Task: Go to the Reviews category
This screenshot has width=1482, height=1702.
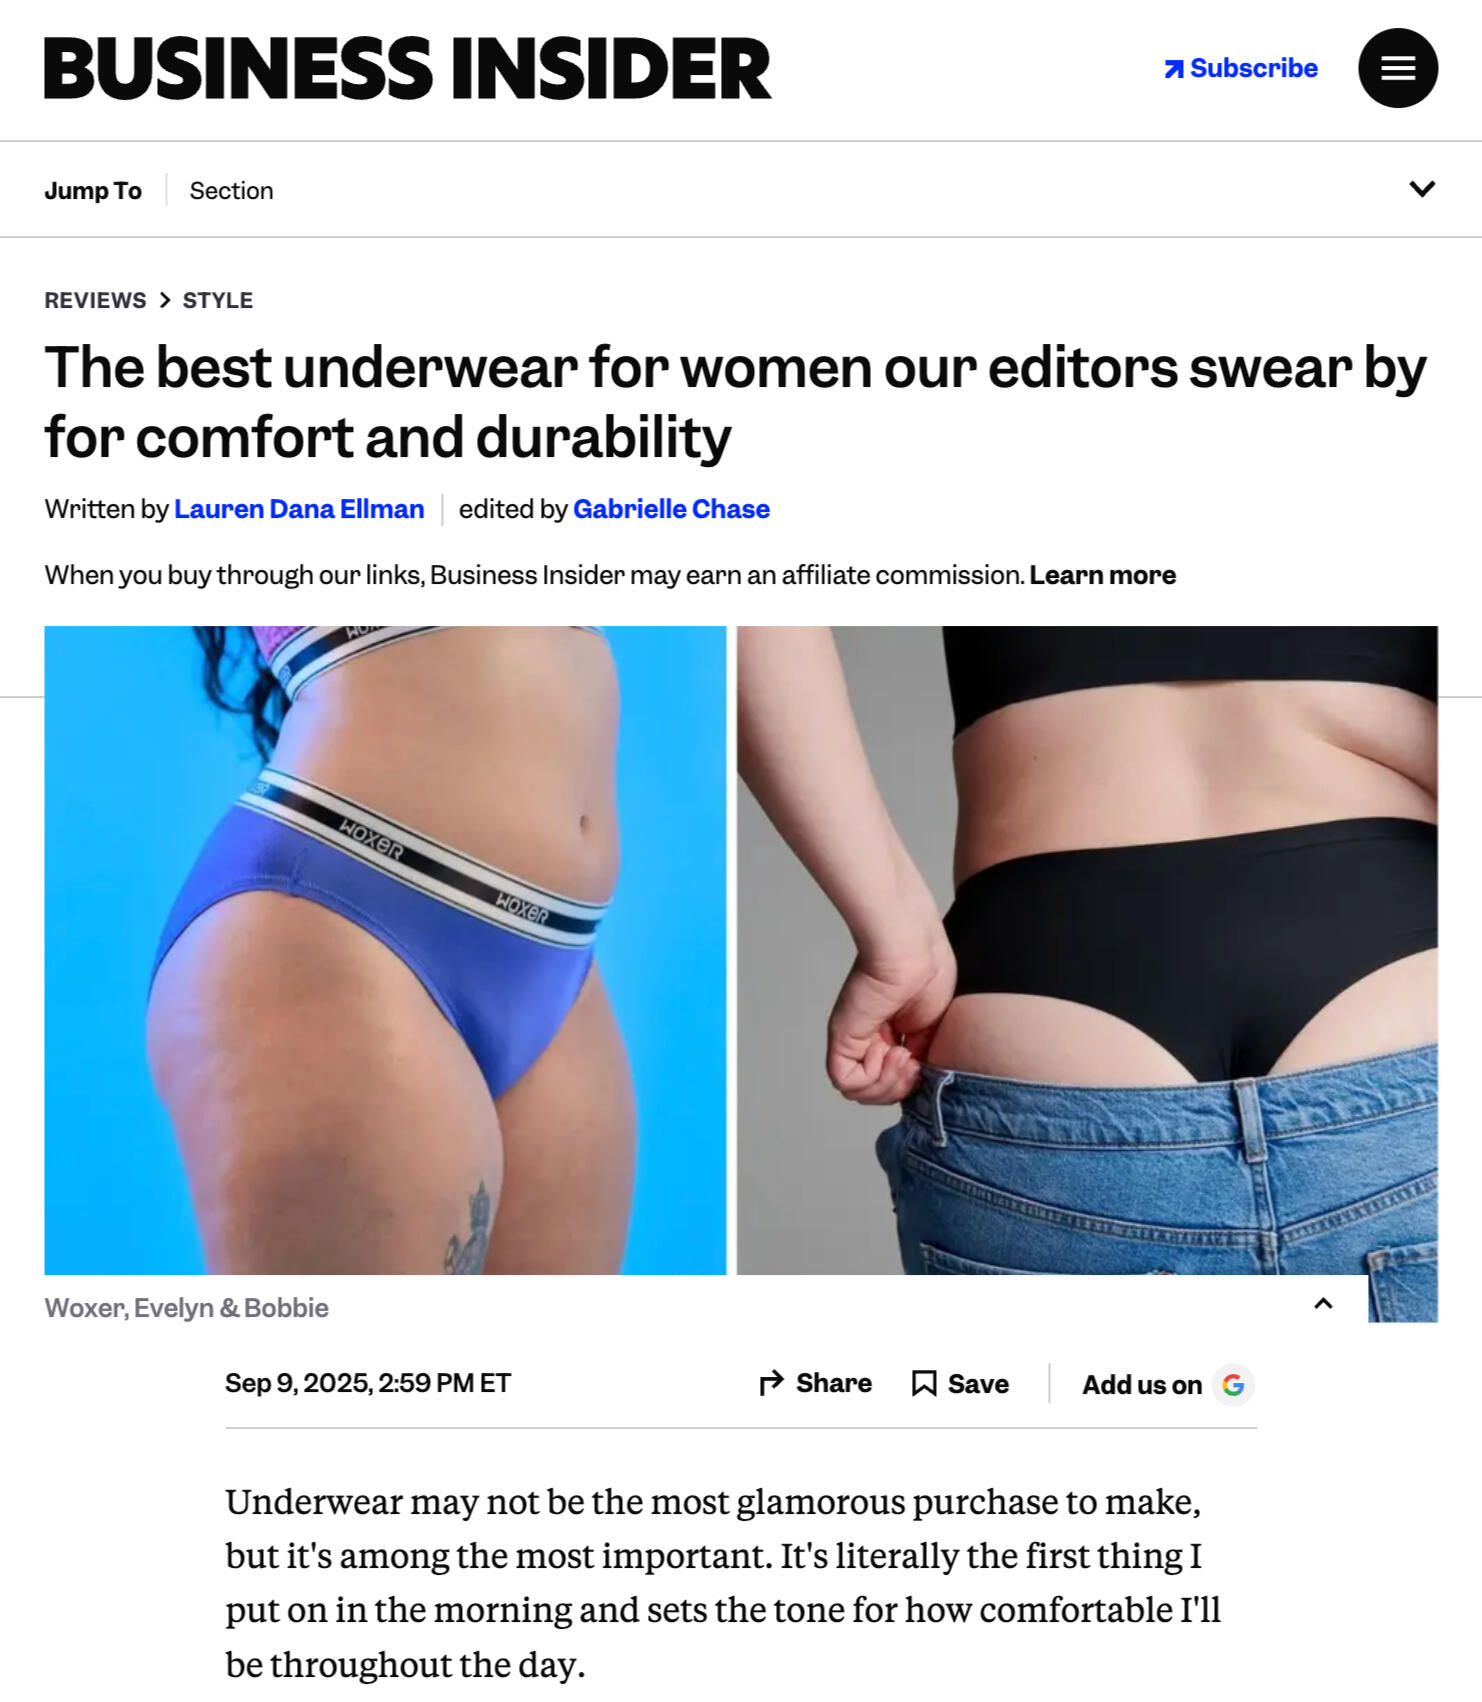Action: coord(95,300)
